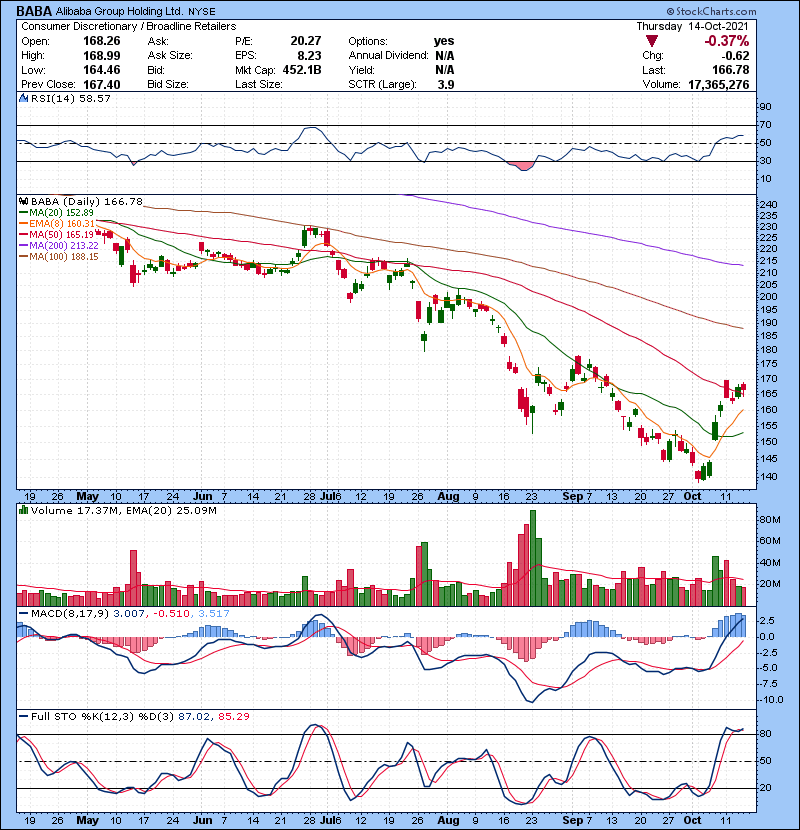The image size is (800, 830).
Task: Select Consumer Discretionary / Broadline Retailers sector text
Action: 129,26
